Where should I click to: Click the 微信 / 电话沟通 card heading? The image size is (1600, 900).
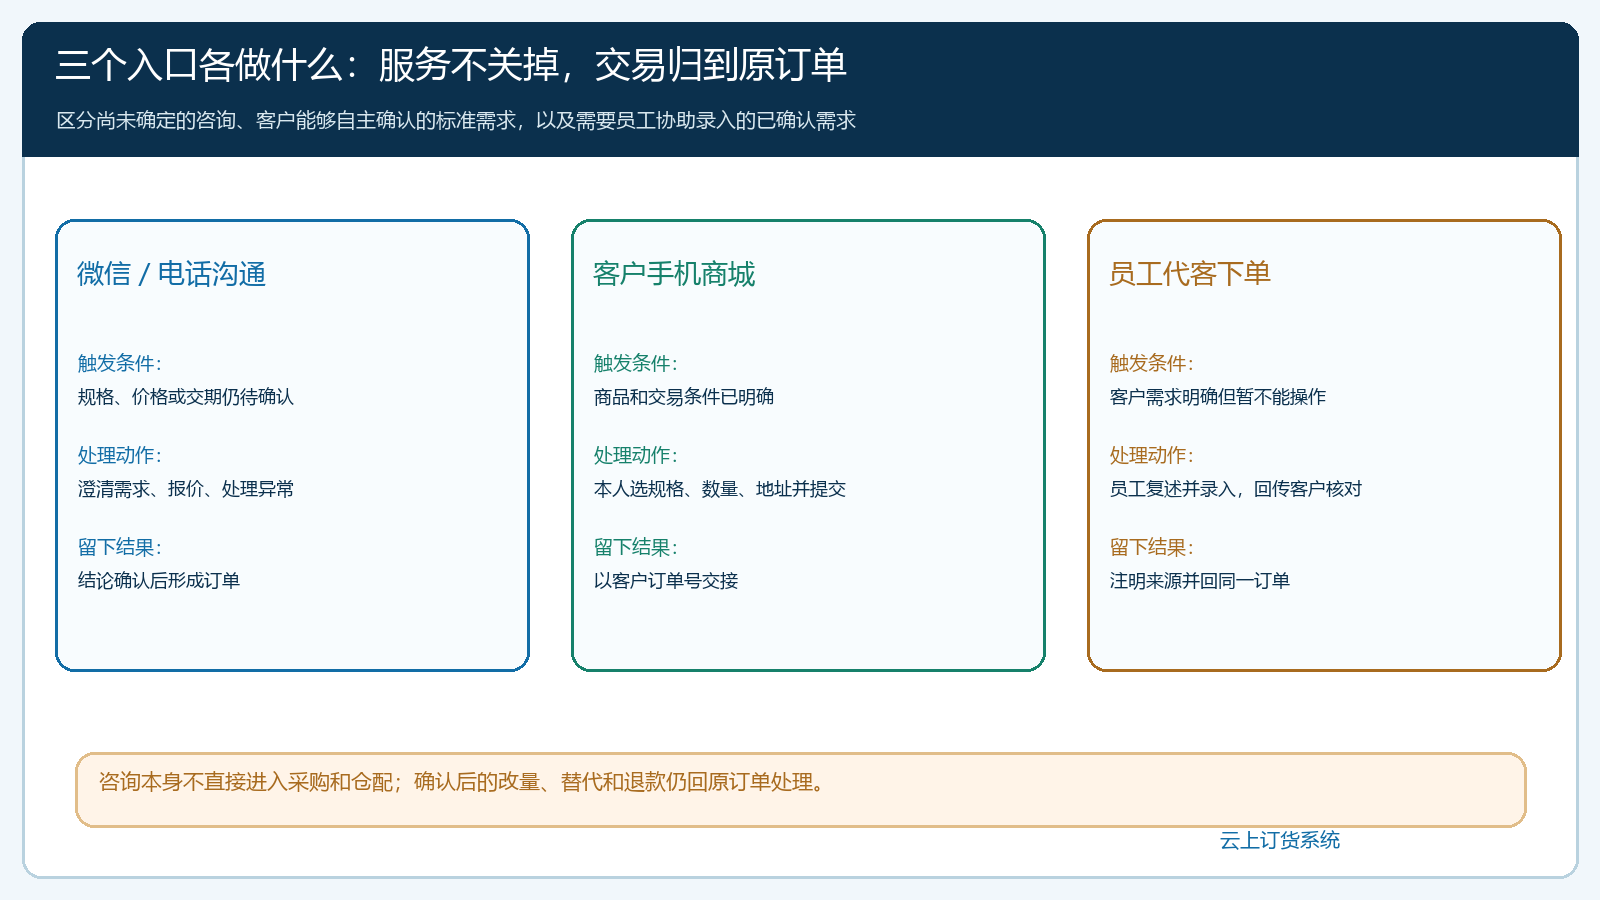point(171,274)
